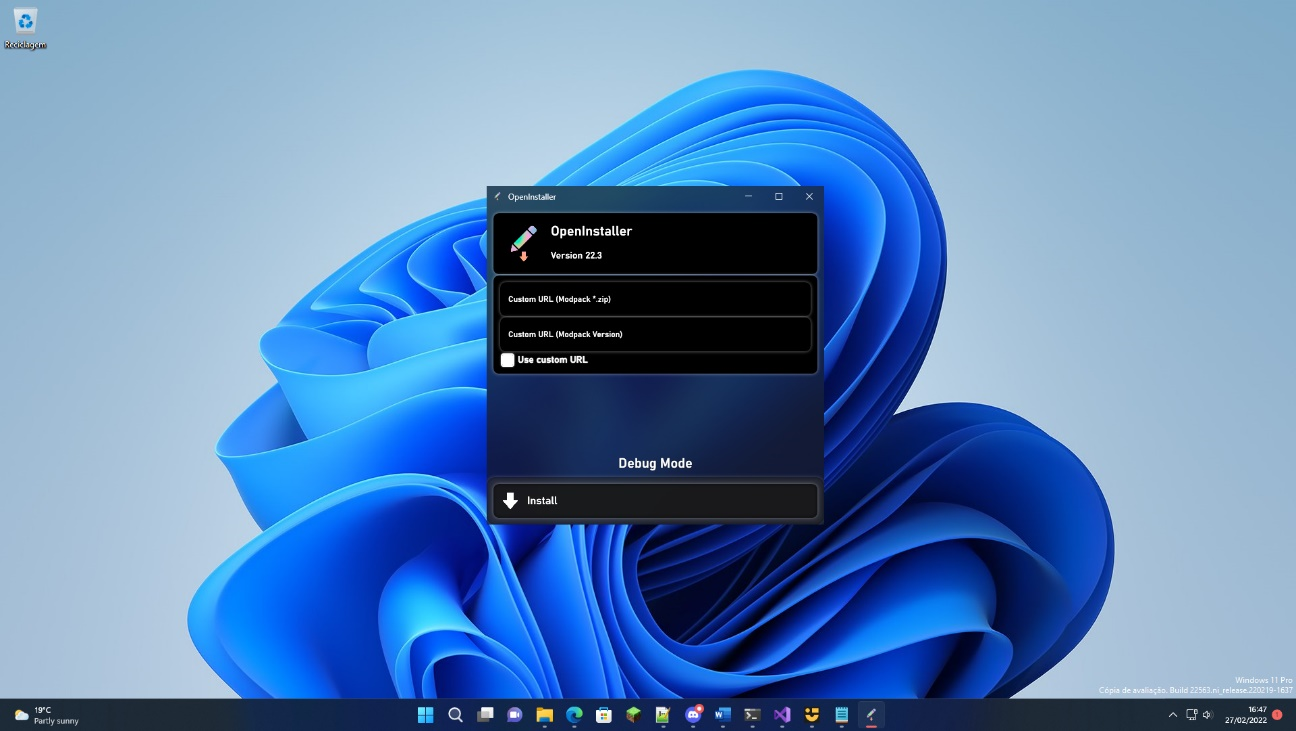Click the OpenInstaller taskbar icon
This screenshot has width=1296, height=731.
[871, 715]
